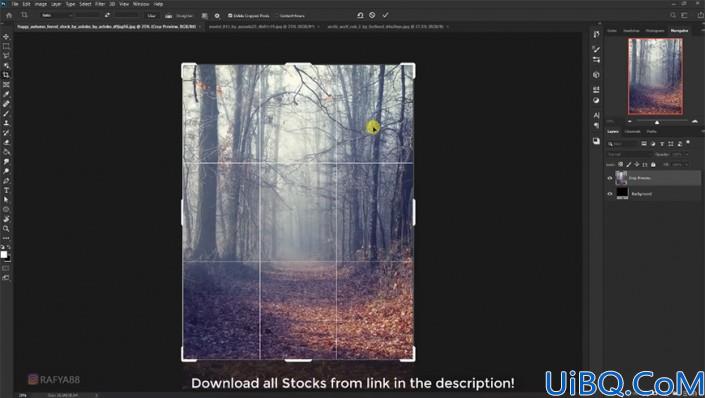Open the Window menu
705x398 pixels.
(x=141, y=4)
